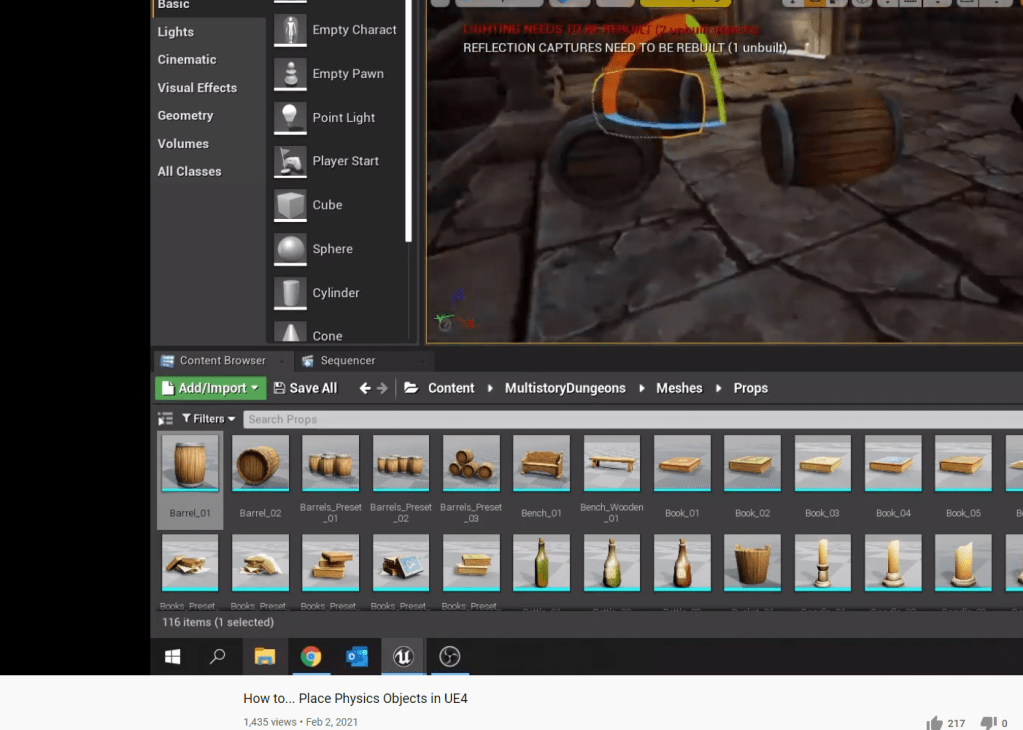Viewport: 1023px width, 730px height.
Task: Expand the arrow after MultistoryDungeons path
Action: click(x=641, y=388)
